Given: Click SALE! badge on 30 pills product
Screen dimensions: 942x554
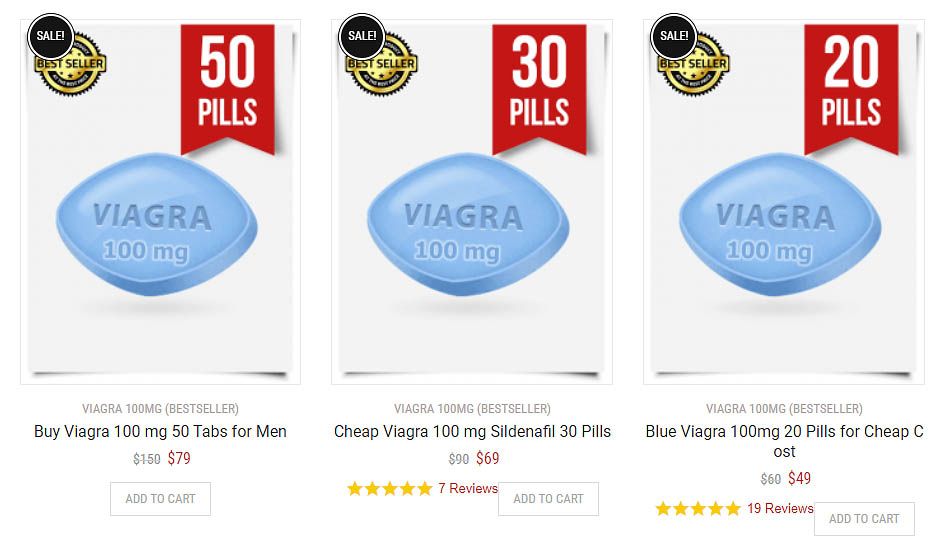Looking at the screenshot, I should click(362, 36).
